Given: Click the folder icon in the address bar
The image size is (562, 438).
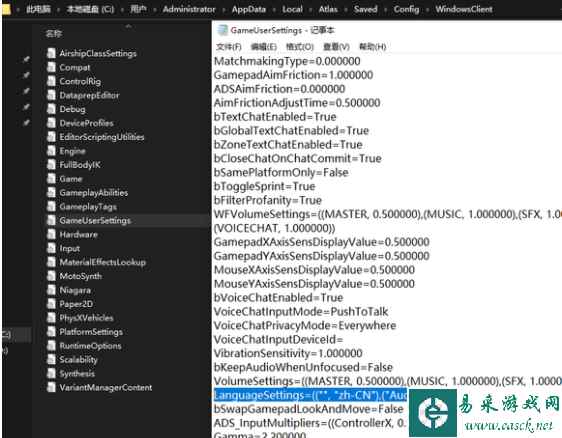Looking at the screenshot, I should [6, 9].
